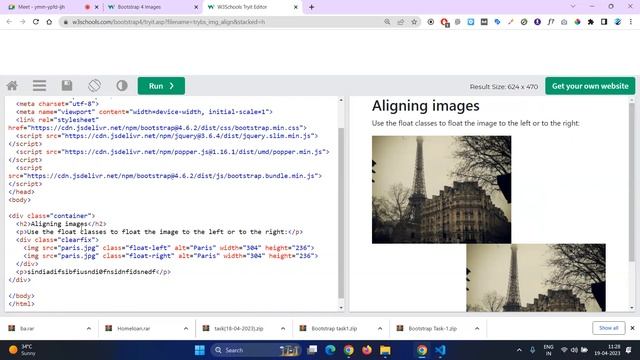
Task: Expand options for ba.rar download
Action: click(x=89, y=328)
